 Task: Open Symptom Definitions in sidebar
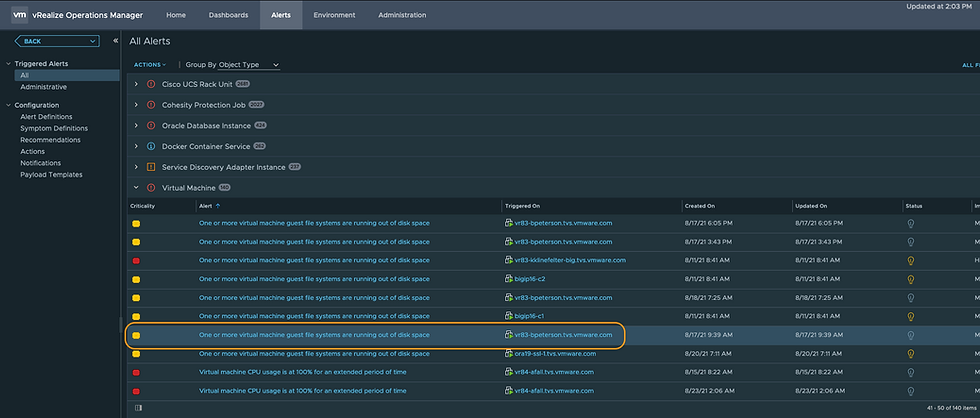click(54, 128)
